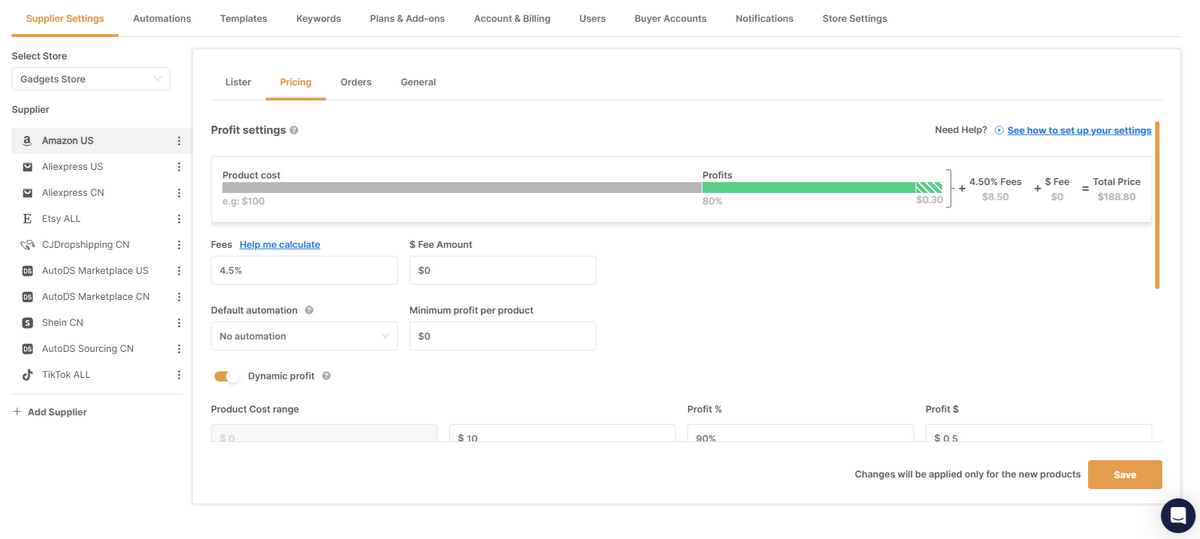The width and height of the screenshot is (1200, 539).
Task: Open the Automations top menu
Action: click(x=162, y=18)
